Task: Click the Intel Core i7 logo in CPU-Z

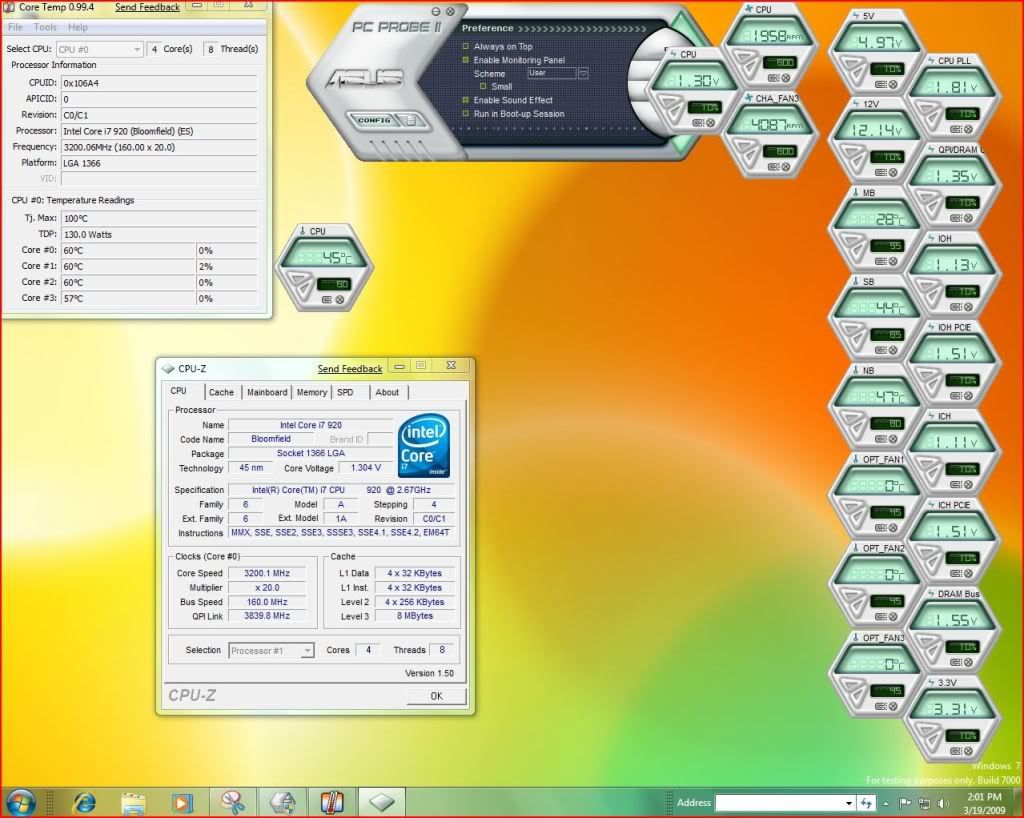Action: [423, 446]
